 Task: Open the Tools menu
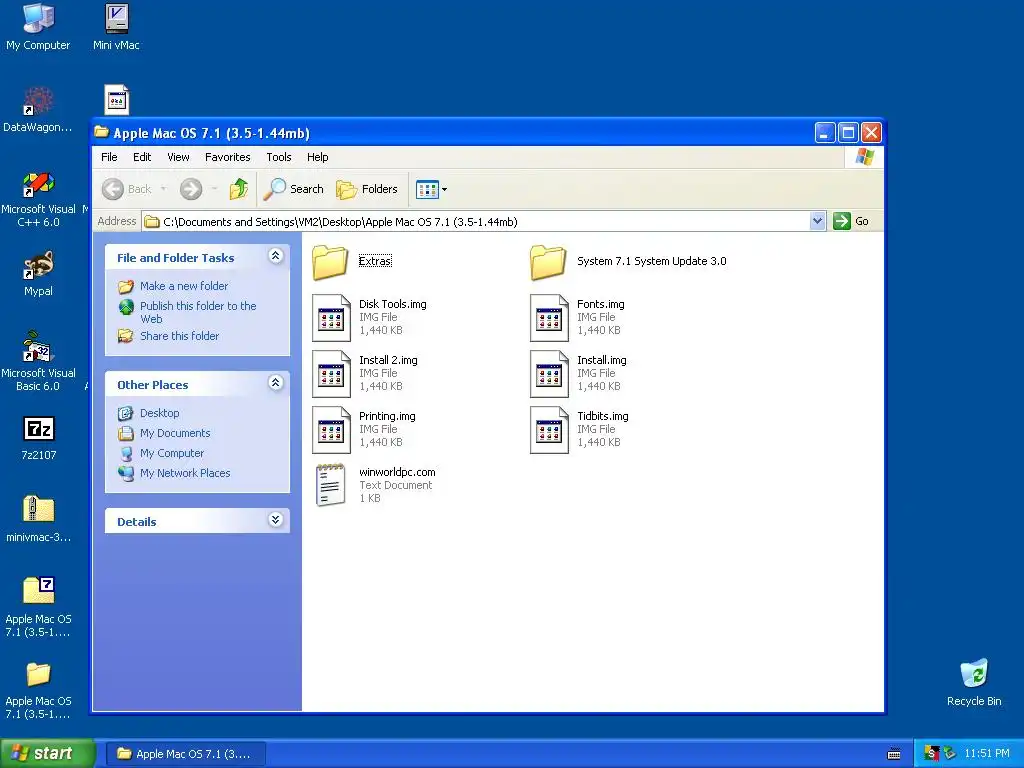279,157
